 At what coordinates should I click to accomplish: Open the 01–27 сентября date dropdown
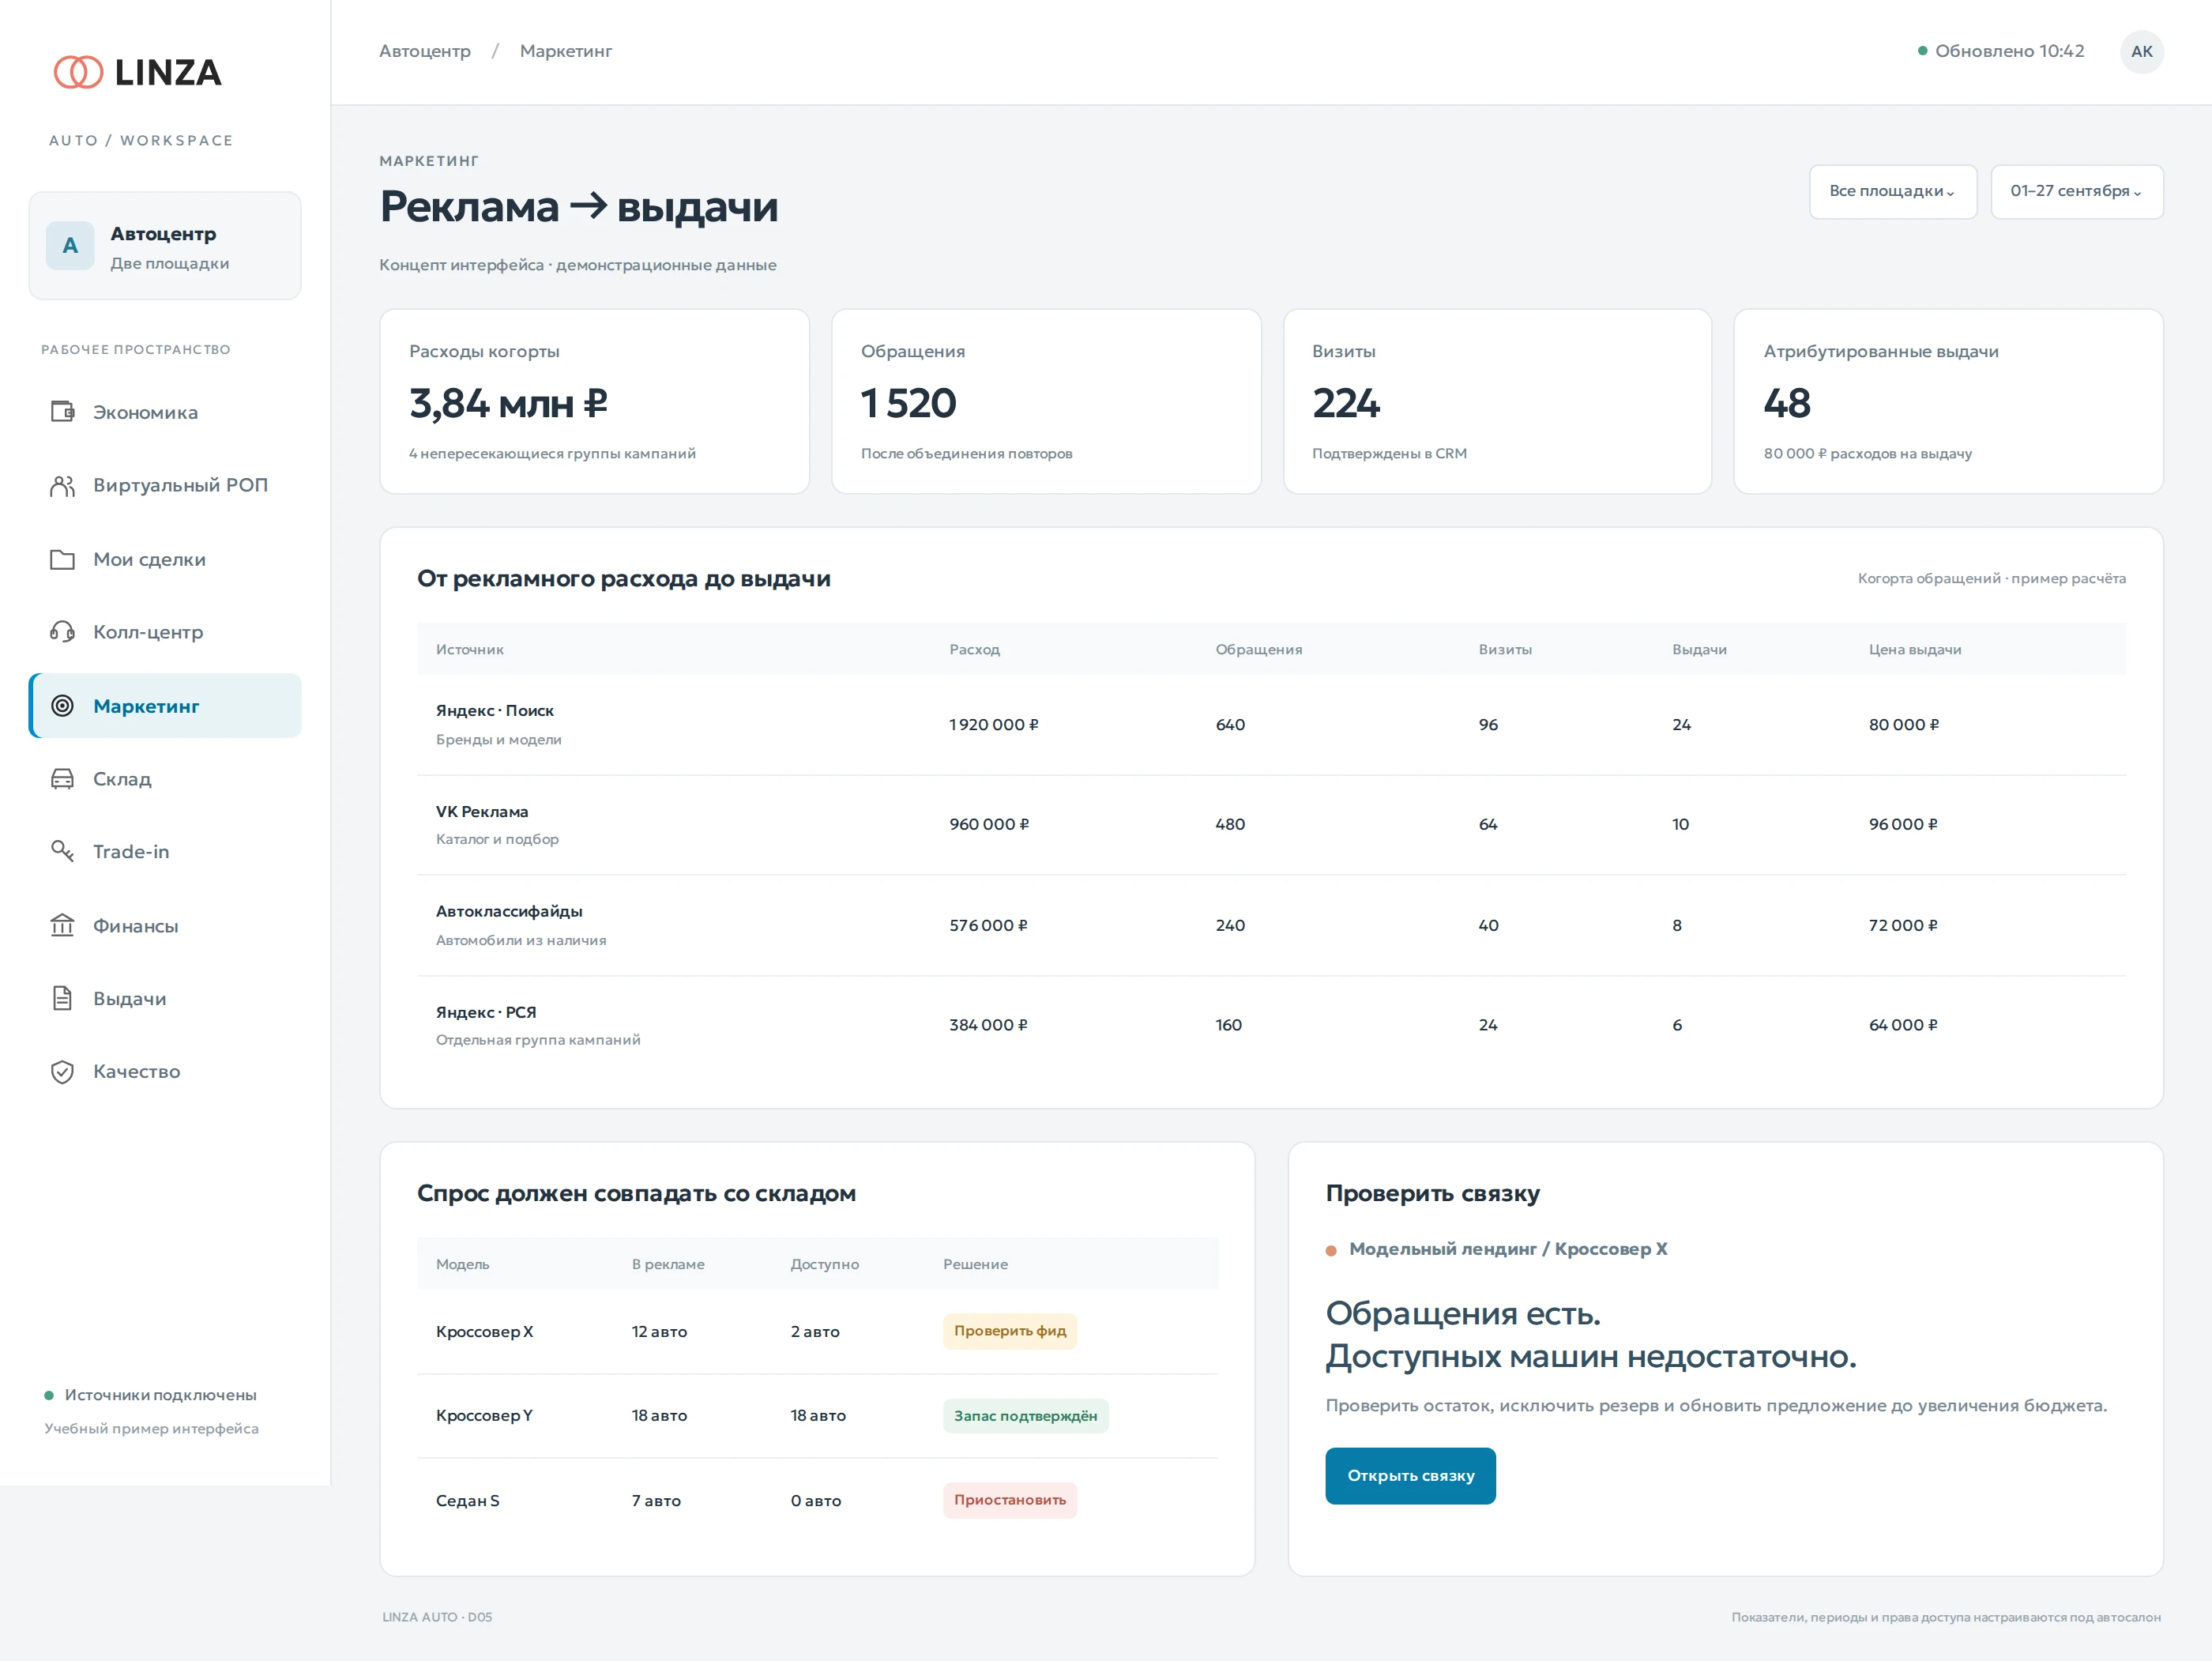2076,192
